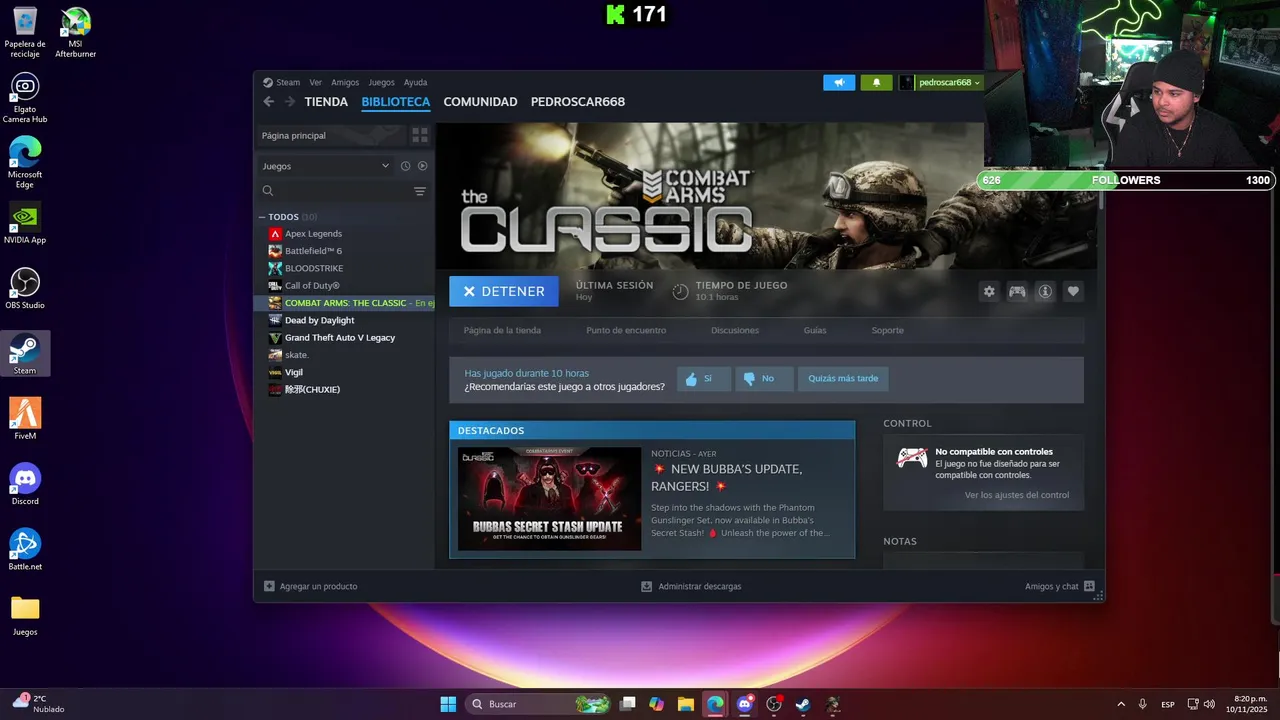This screenshot has width=1280, height=720.
Task: Show game information icon
Action: coord(1045,291)
